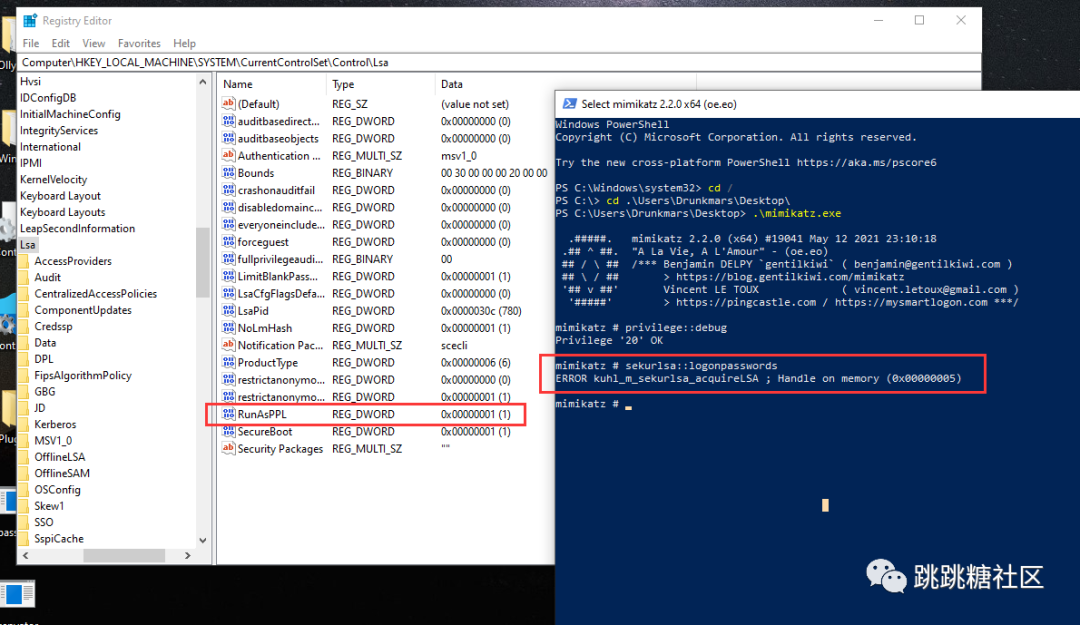The width and height of the screenshot is (1080, 625).
Task: Maximize the Registry Editor window
Action: [919, 20]
